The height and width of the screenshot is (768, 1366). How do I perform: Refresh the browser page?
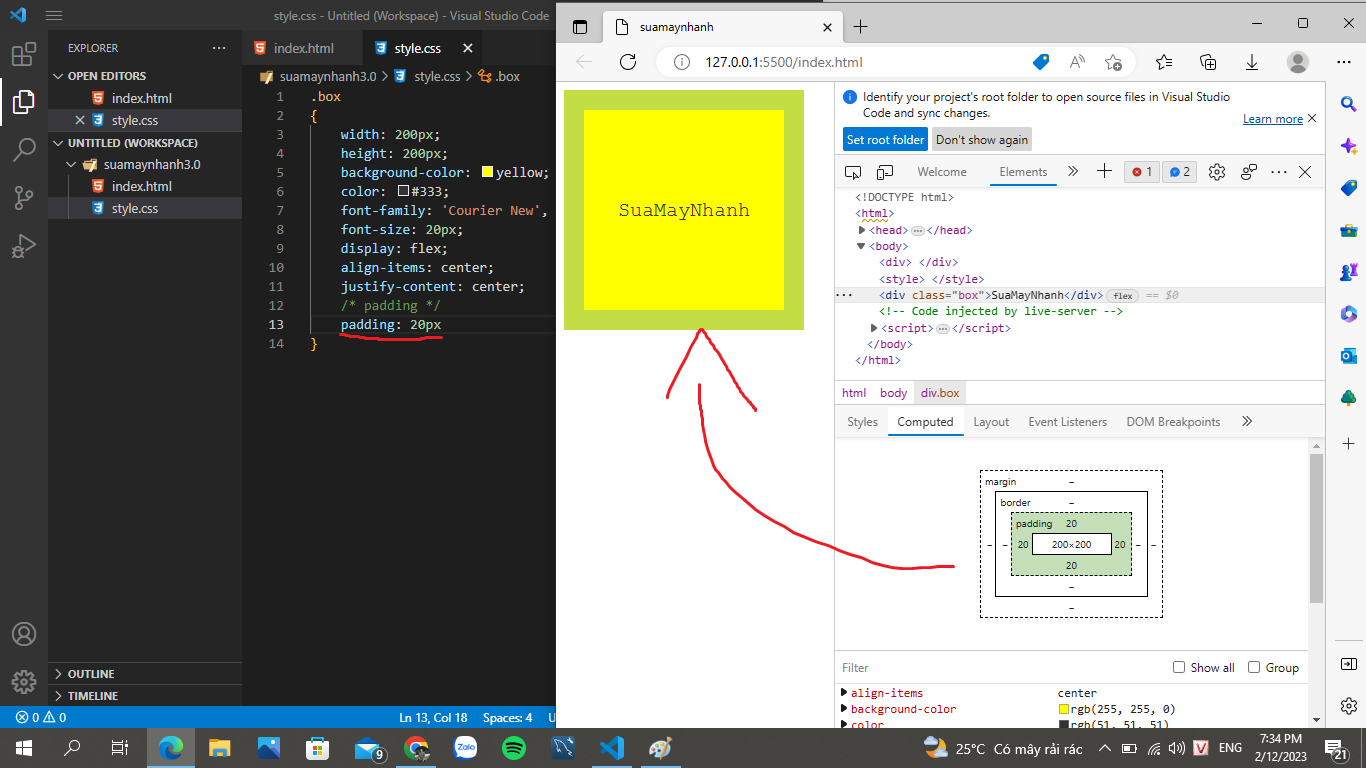tap(628, 62)
